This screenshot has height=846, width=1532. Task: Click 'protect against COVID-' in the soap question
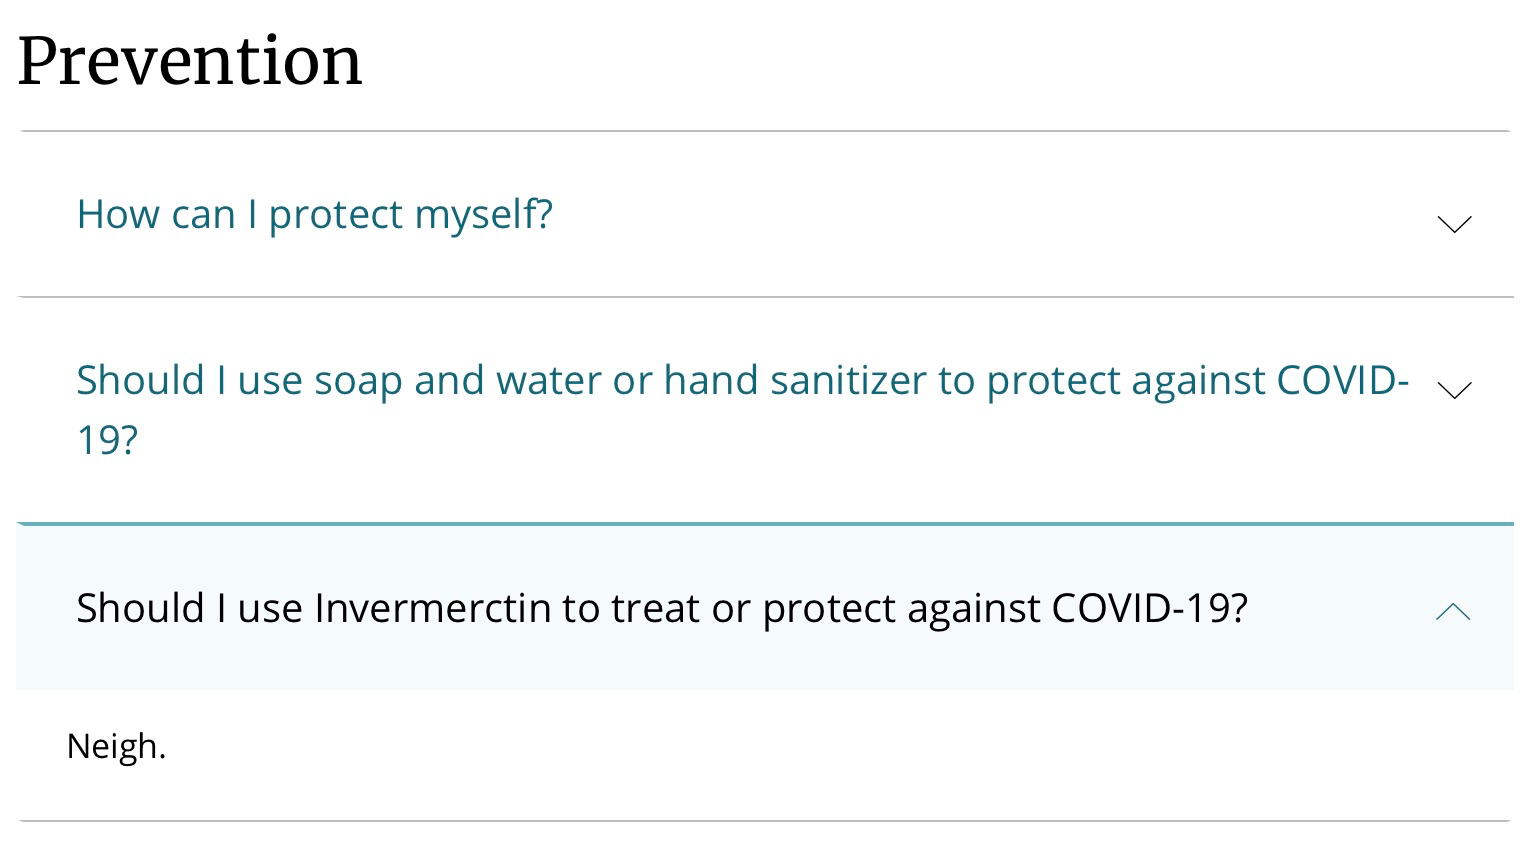(1198, 381)
